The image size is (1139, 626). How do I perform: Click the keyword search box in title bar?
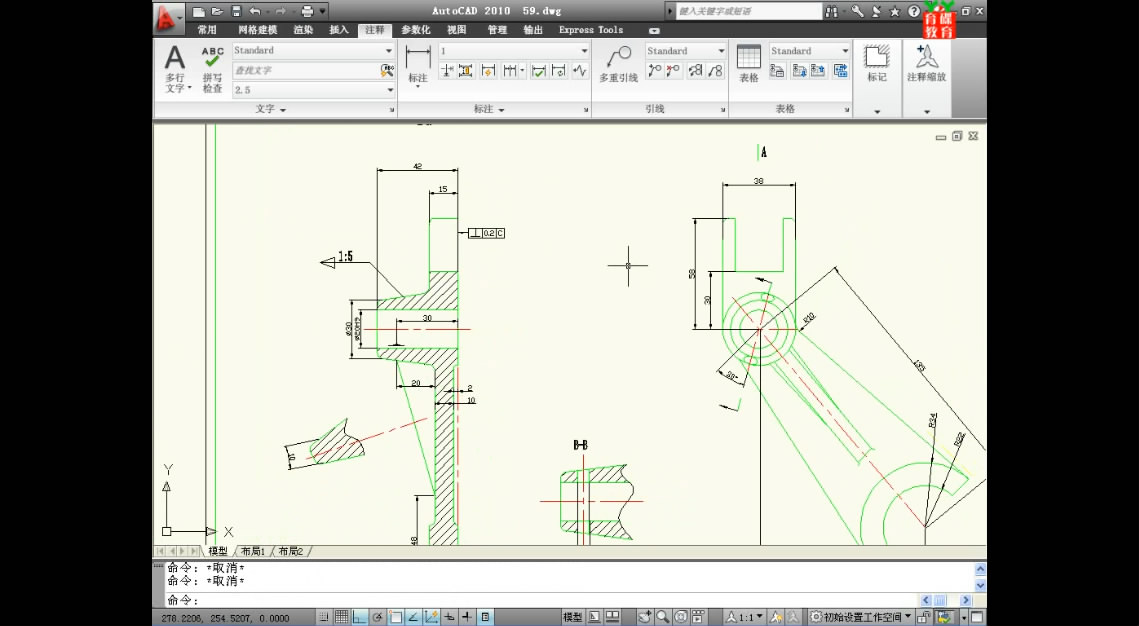[x=748, y=11]
